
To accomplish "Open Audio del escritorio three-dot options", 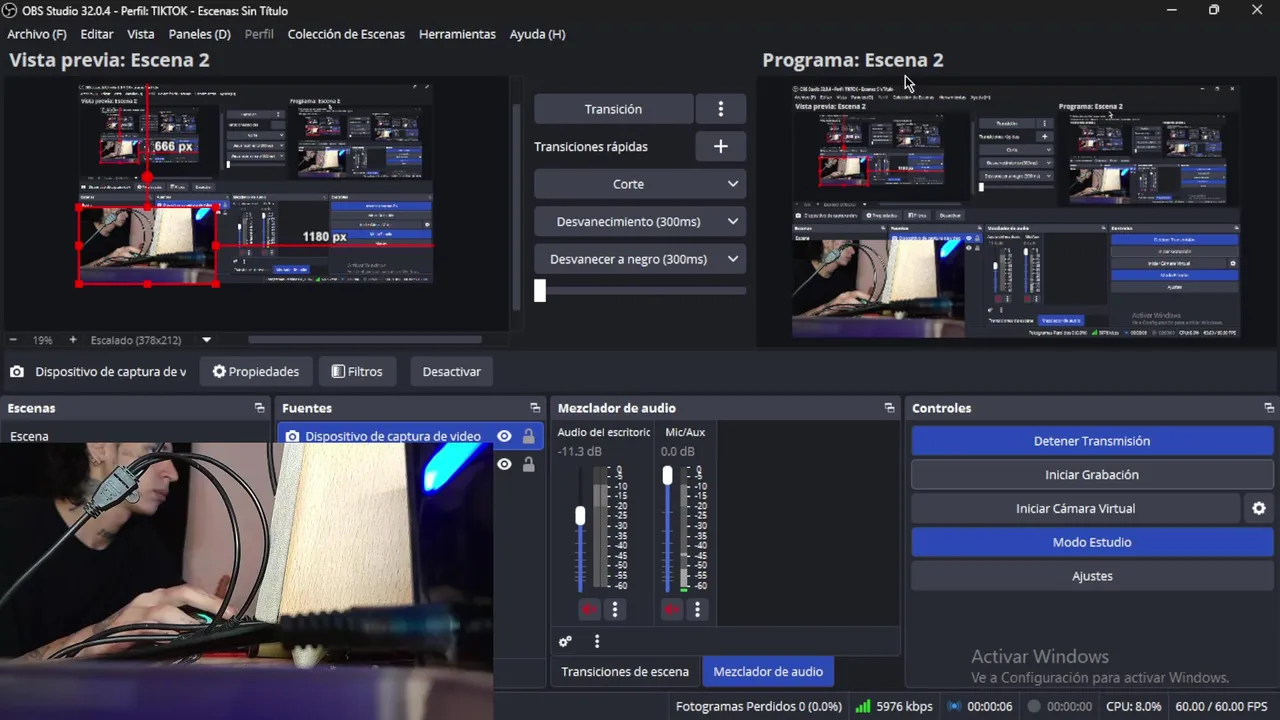I will pos(615,609).
